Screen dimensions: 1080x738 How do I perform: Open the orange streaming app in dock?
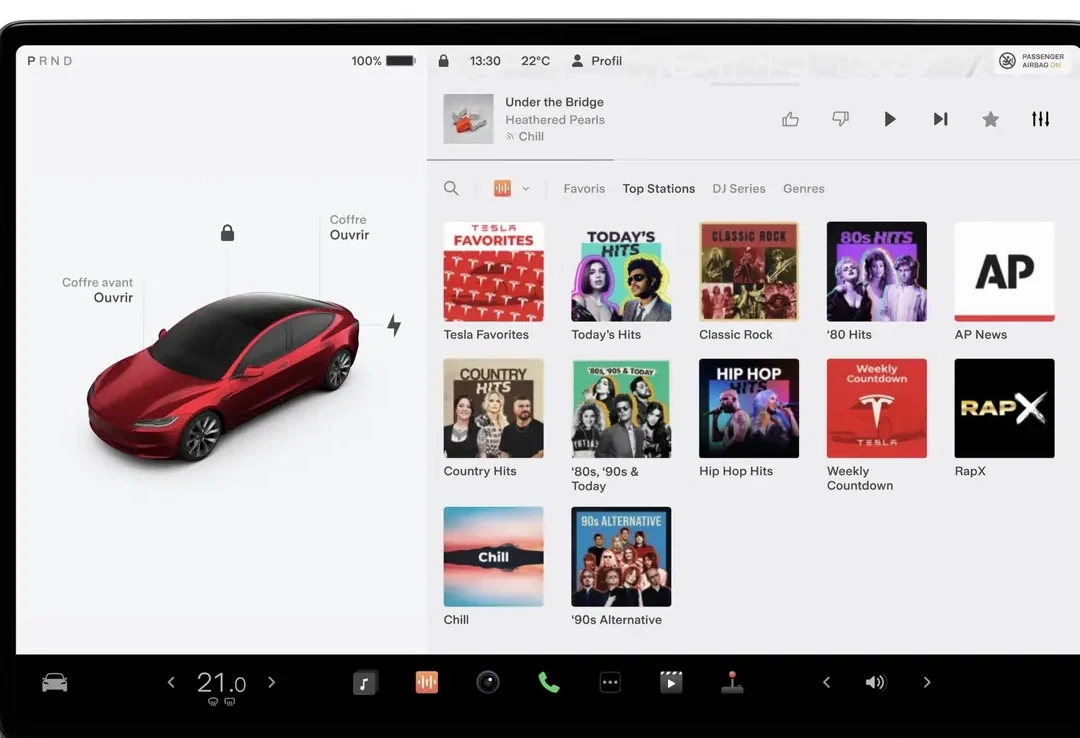tap(426, 682)
